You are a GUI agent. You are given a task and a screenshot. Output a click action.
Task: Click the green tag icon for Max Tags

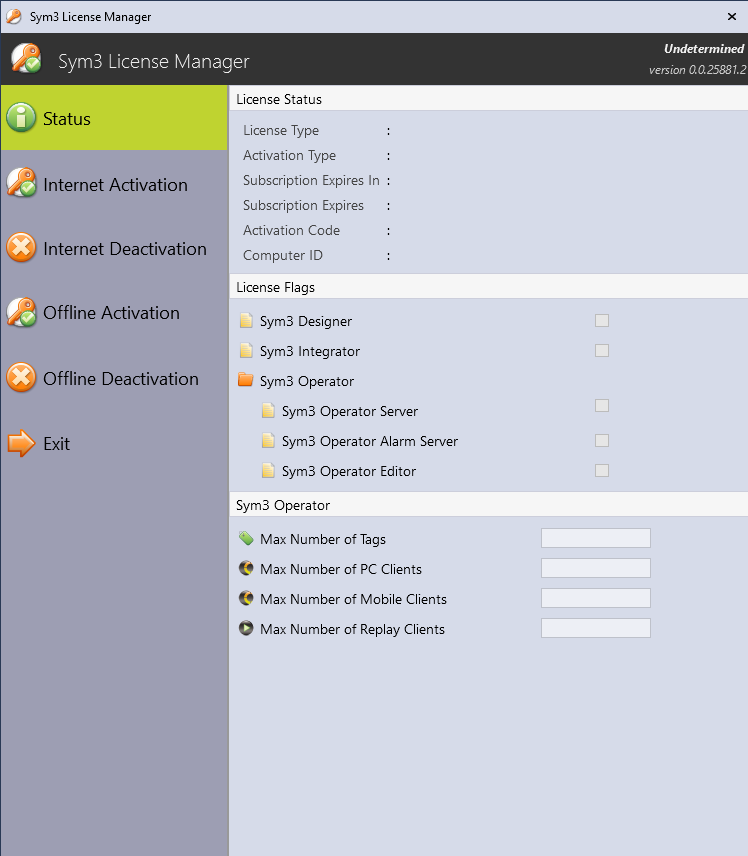(246, 538)
